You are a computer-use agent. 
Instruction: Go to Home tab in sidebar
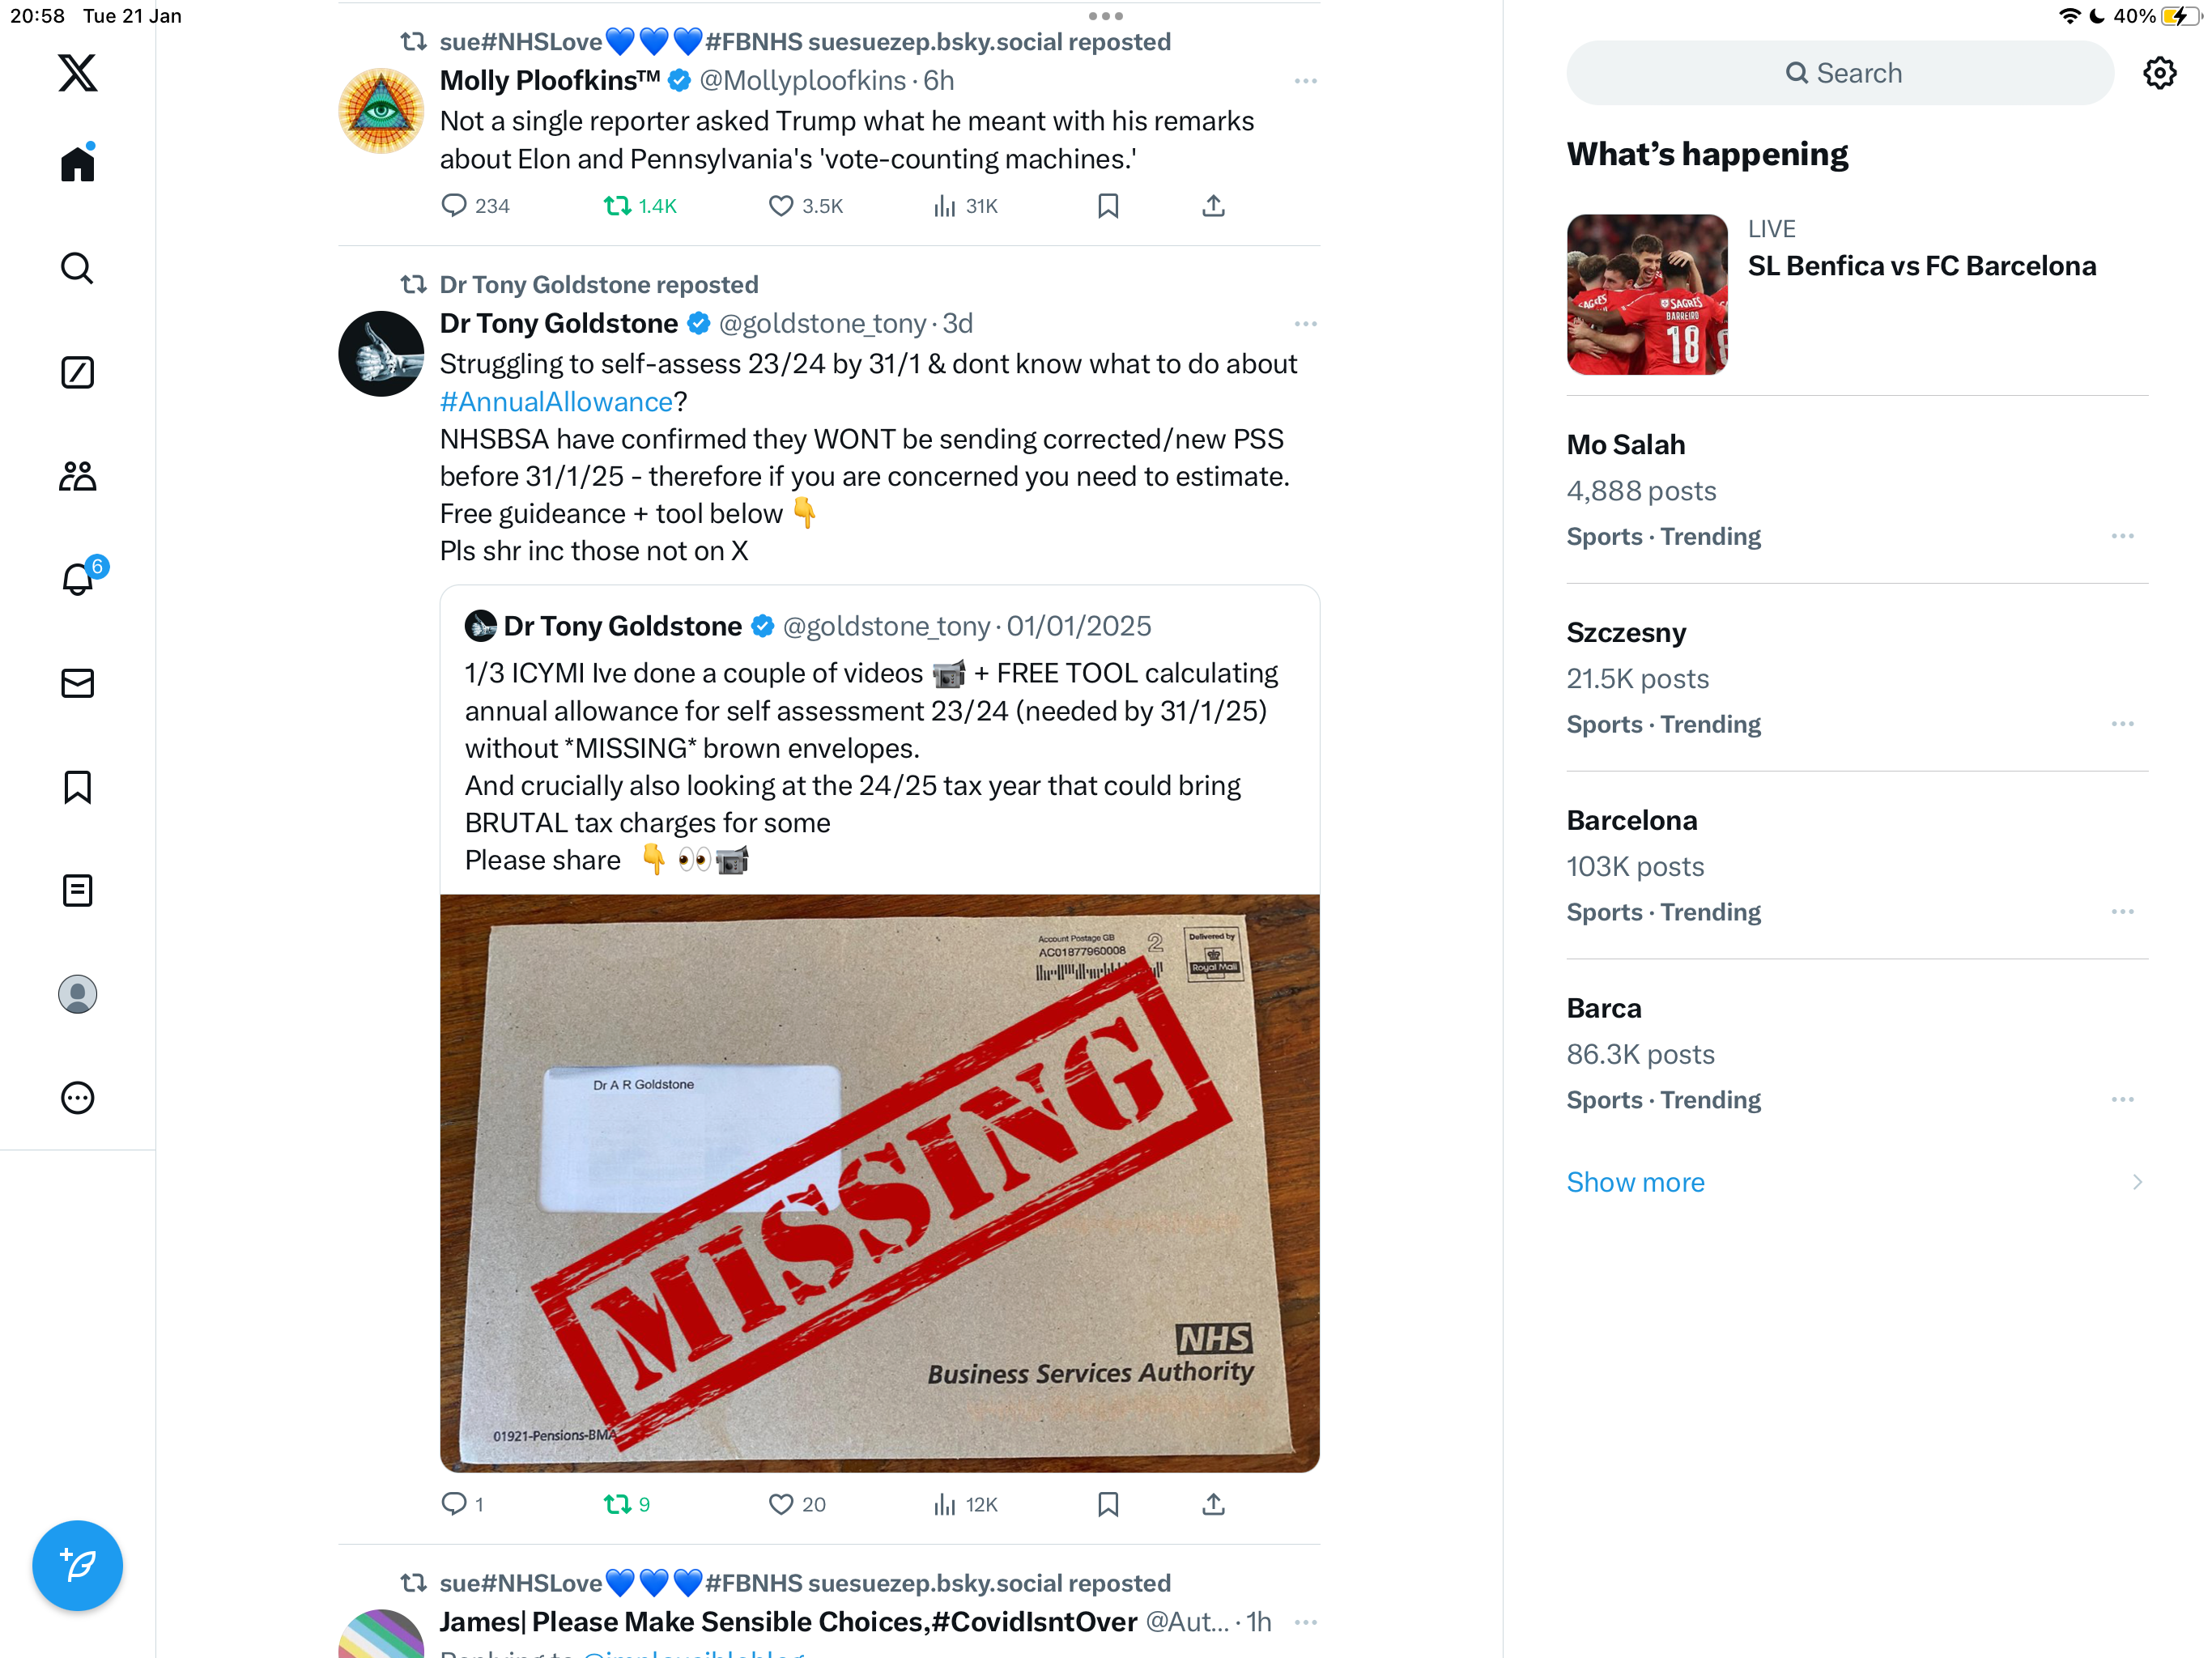click(x=77, y=163)
